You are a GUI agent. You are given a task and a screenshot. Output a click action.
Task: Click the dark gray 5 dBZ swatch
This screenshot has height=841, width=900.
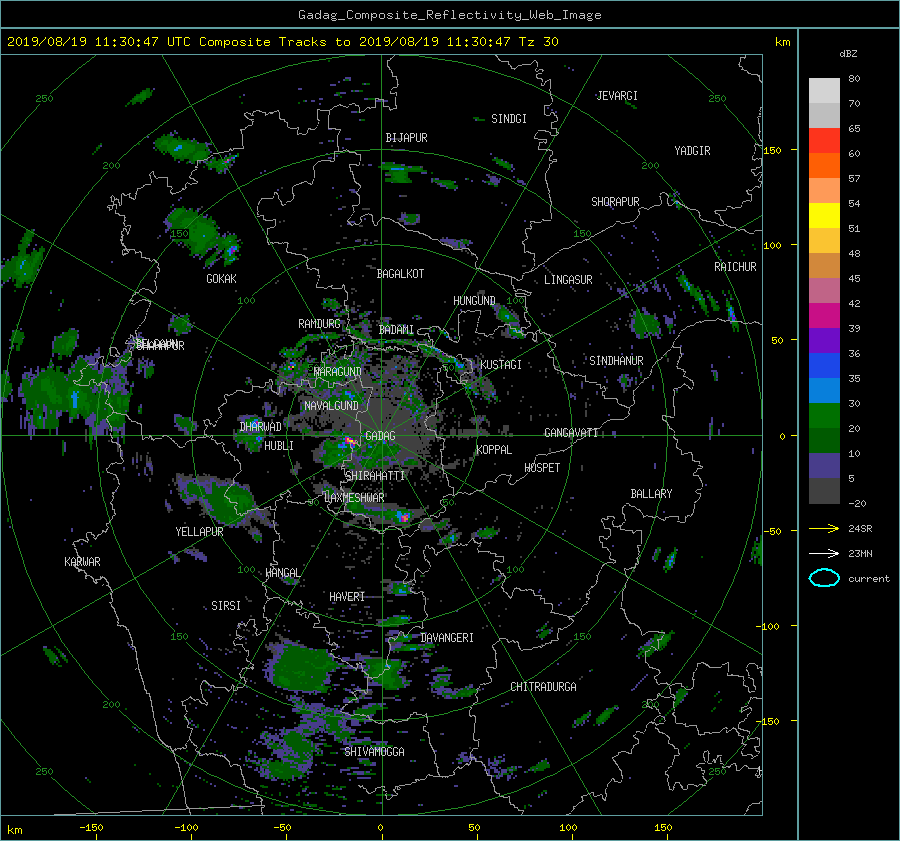coord(824,490)
